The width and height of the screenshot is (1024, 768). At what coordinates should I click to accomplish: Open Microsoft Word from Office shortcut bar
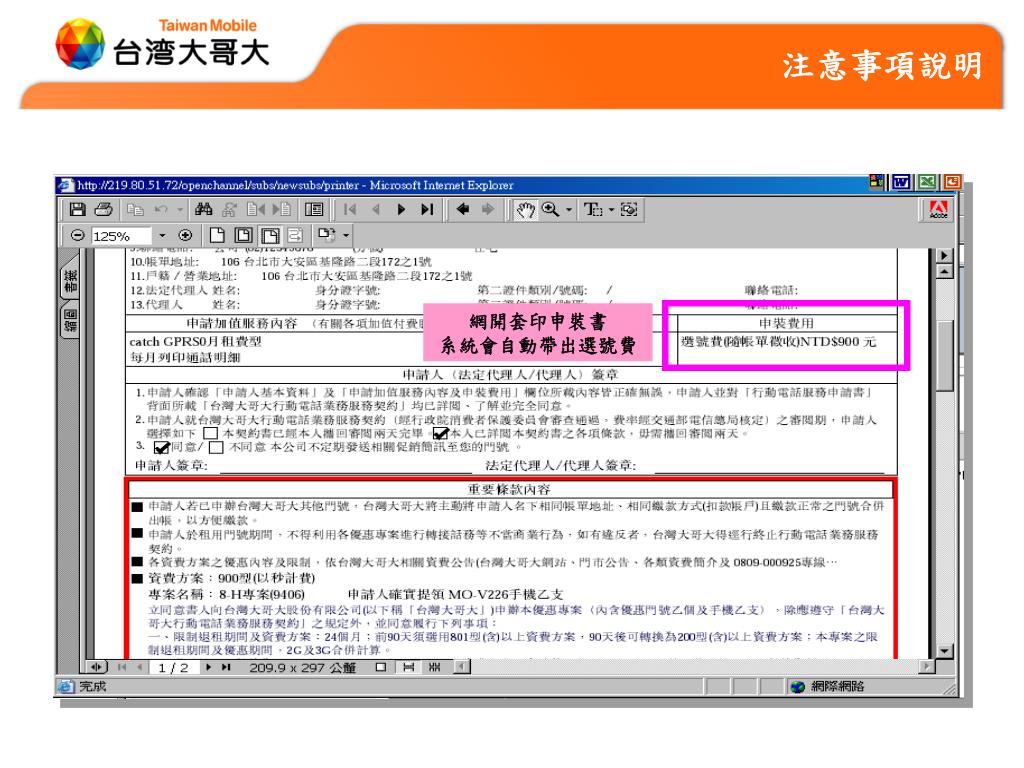point(901,182)
